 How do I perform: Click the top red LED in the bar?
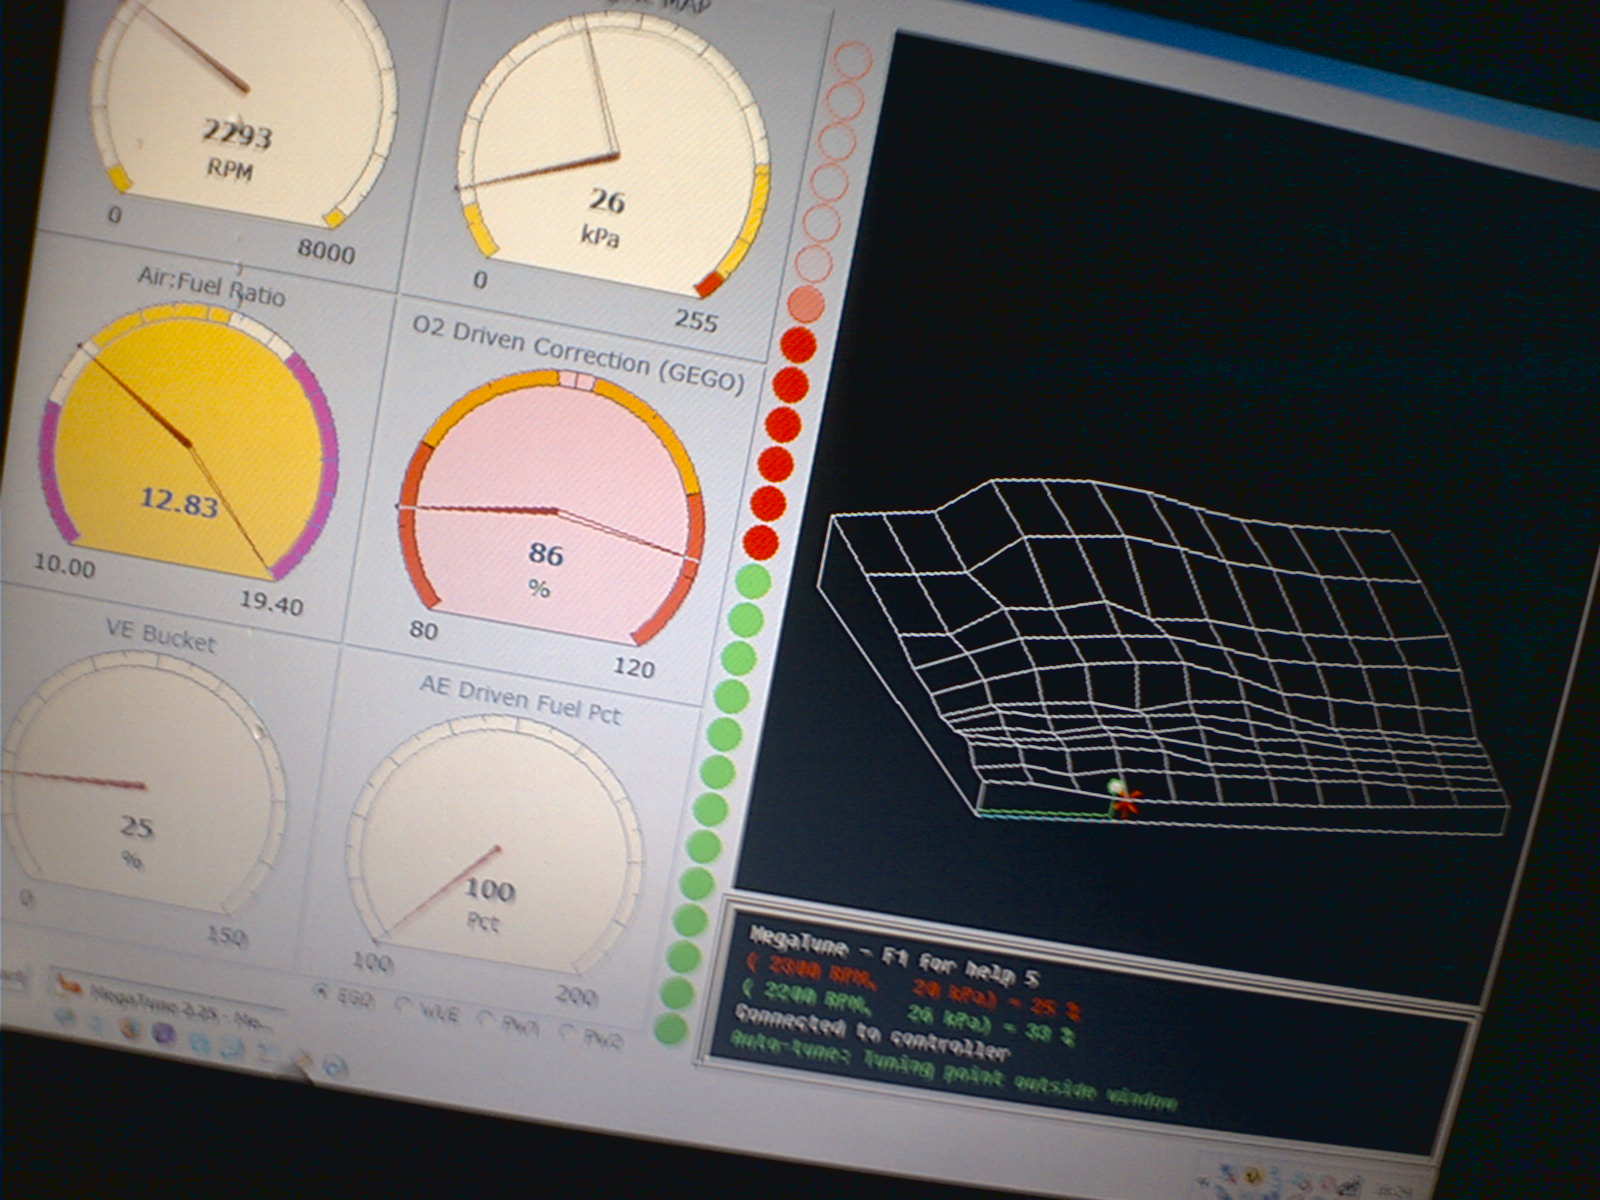[x=798, y=344]
